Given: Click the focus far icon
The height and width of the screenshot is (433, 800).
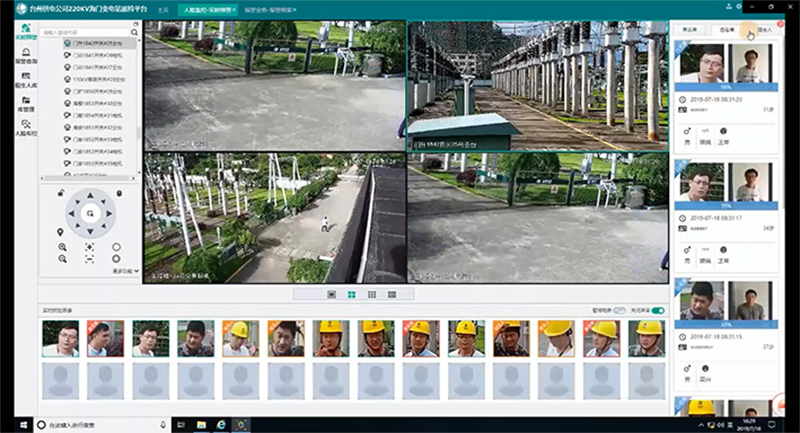Looking at the screenshot, I should coord(89,259).
